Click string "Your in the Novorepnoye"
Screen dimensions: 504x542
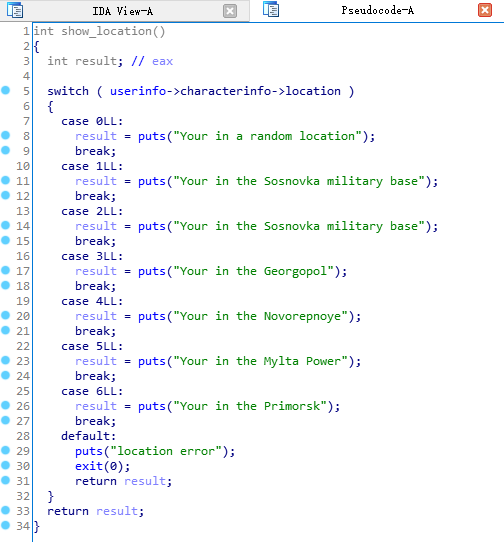260,316
